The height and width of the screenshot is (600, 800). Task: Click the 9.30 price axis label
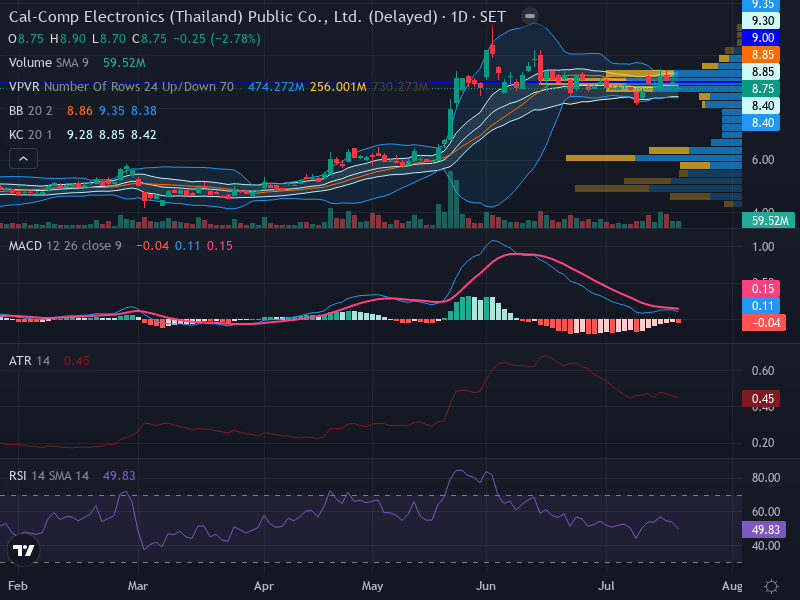point(761,21)
